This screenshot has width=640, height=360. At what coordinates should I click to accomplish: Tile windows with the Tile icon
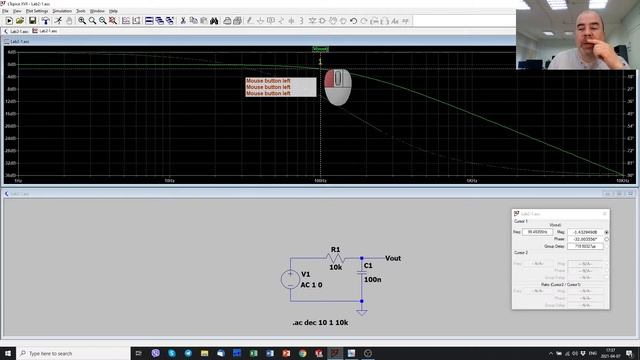149,20
